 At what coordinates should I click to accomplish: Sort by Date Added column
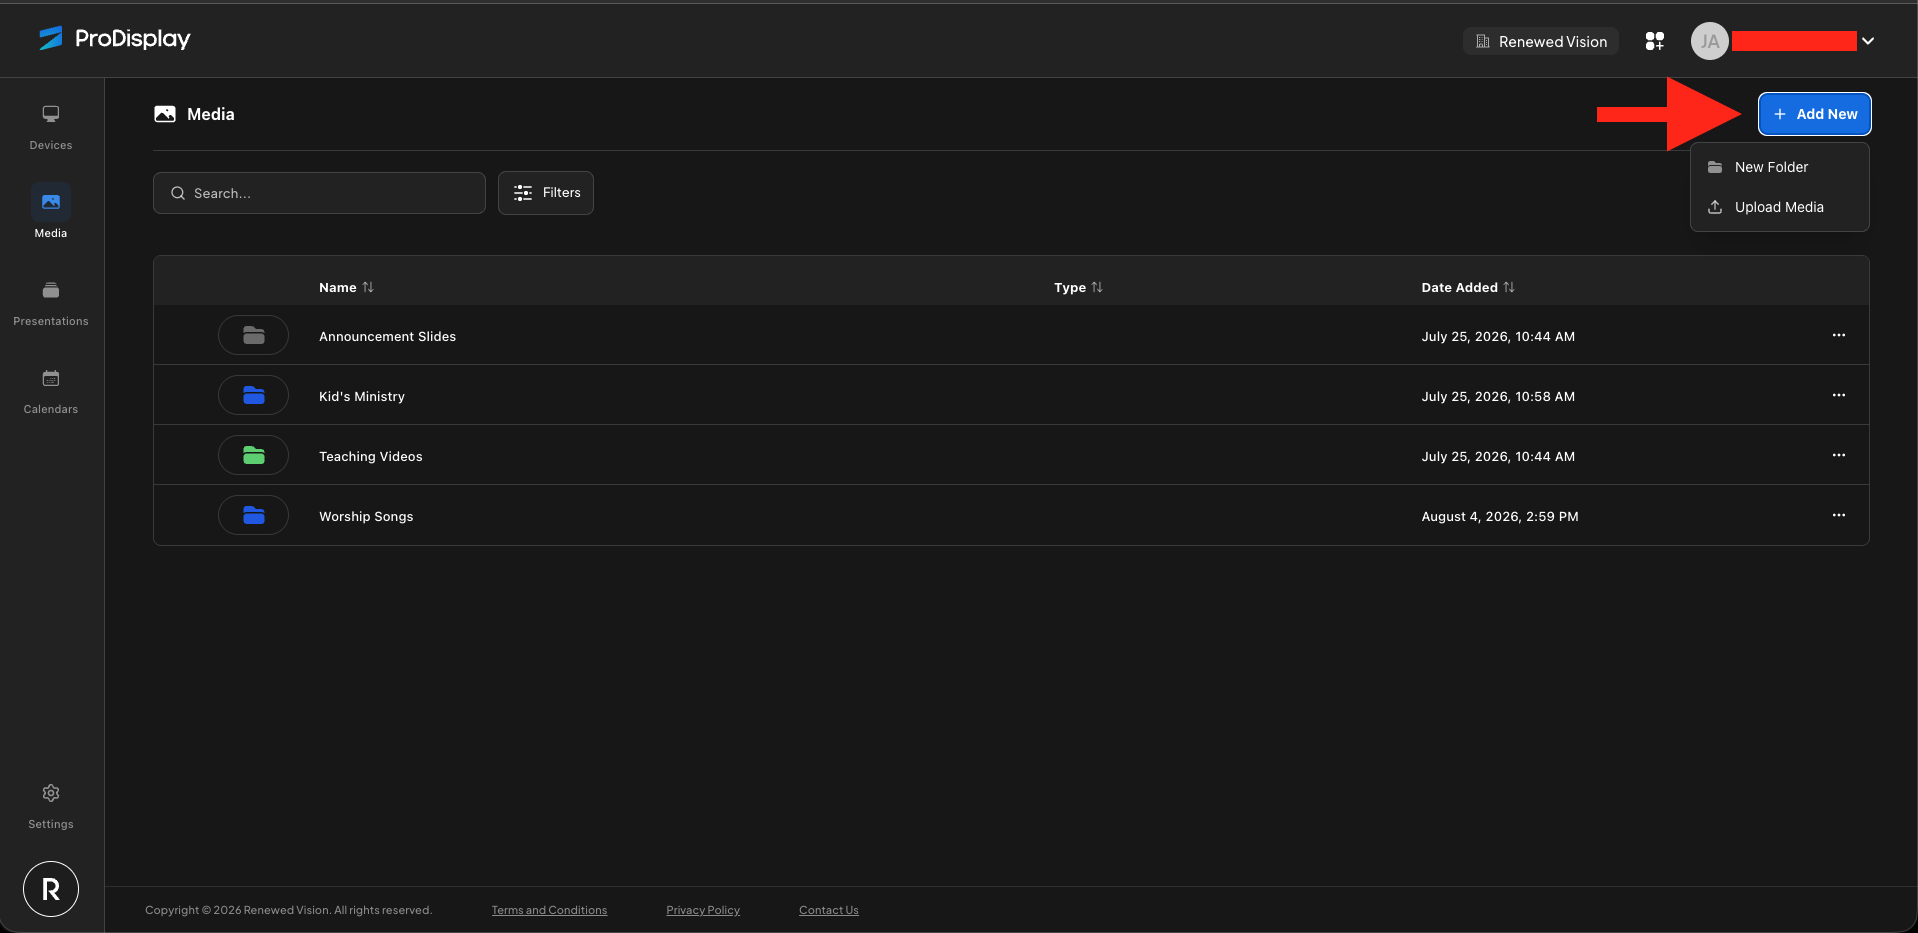(x=1468, y=287)
